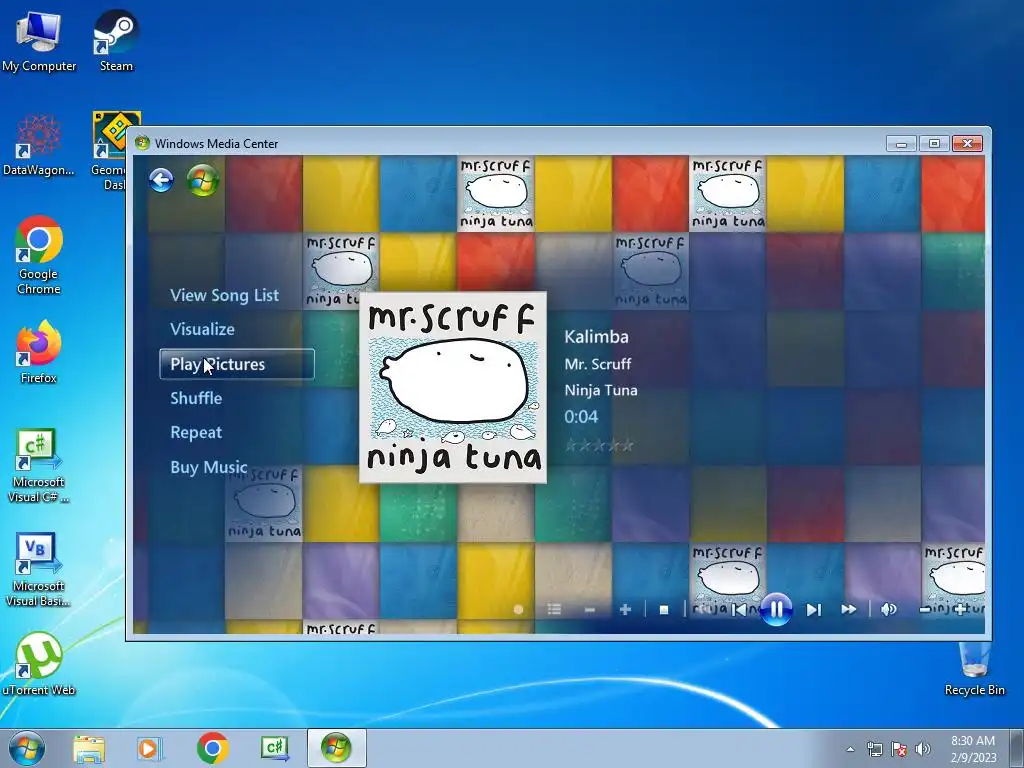Select the Firefox desktop shortcut
Screen dimensions: 1024x768
(x=39, y=352)
